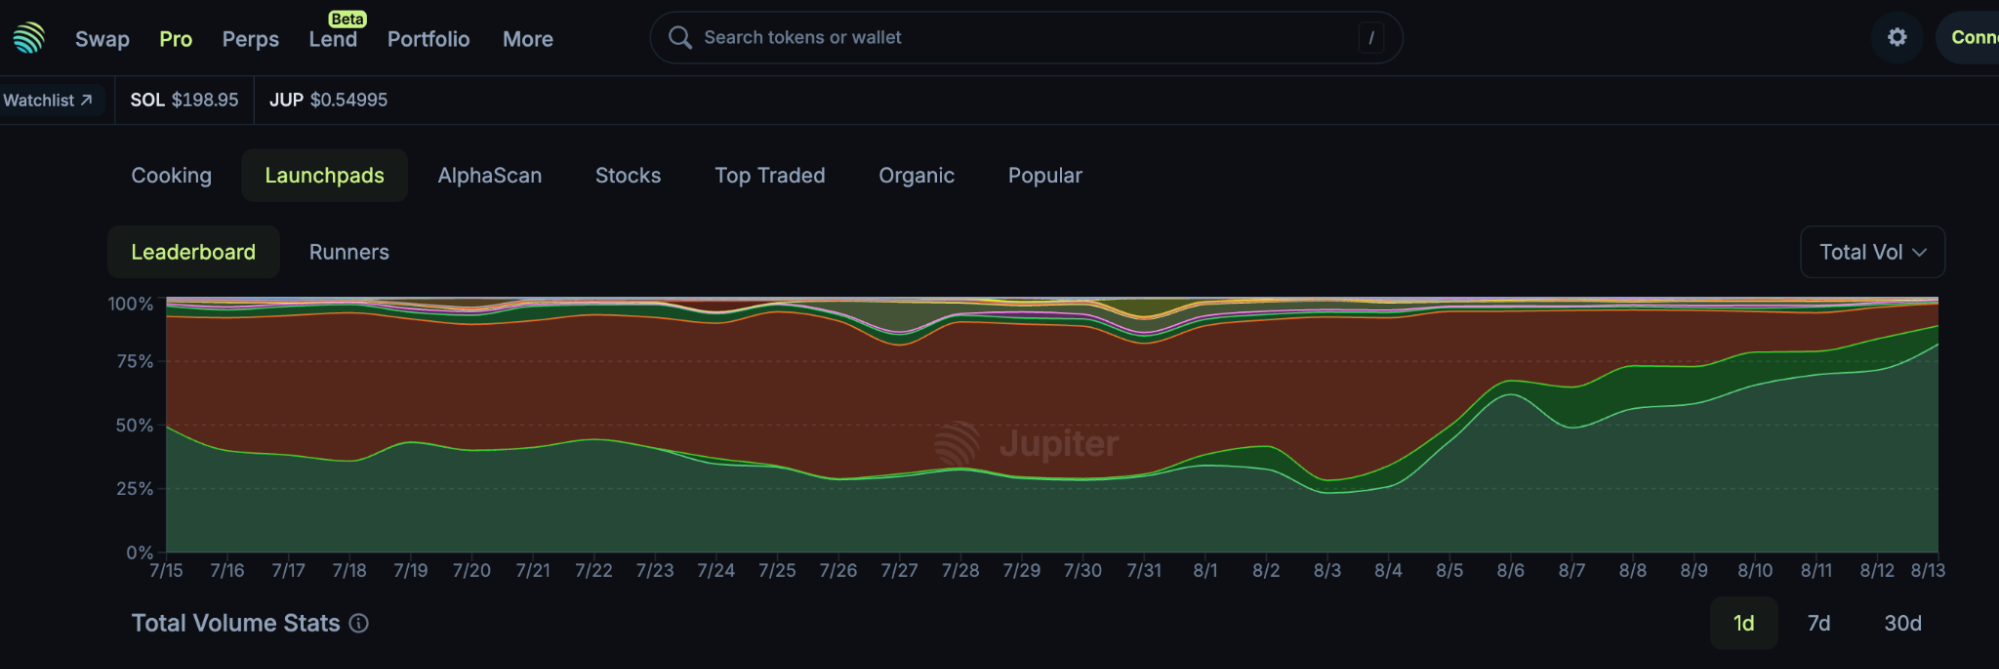The image size is (1999, 669).
Task: Select the Leaderboard view
Action: [193, 252]
